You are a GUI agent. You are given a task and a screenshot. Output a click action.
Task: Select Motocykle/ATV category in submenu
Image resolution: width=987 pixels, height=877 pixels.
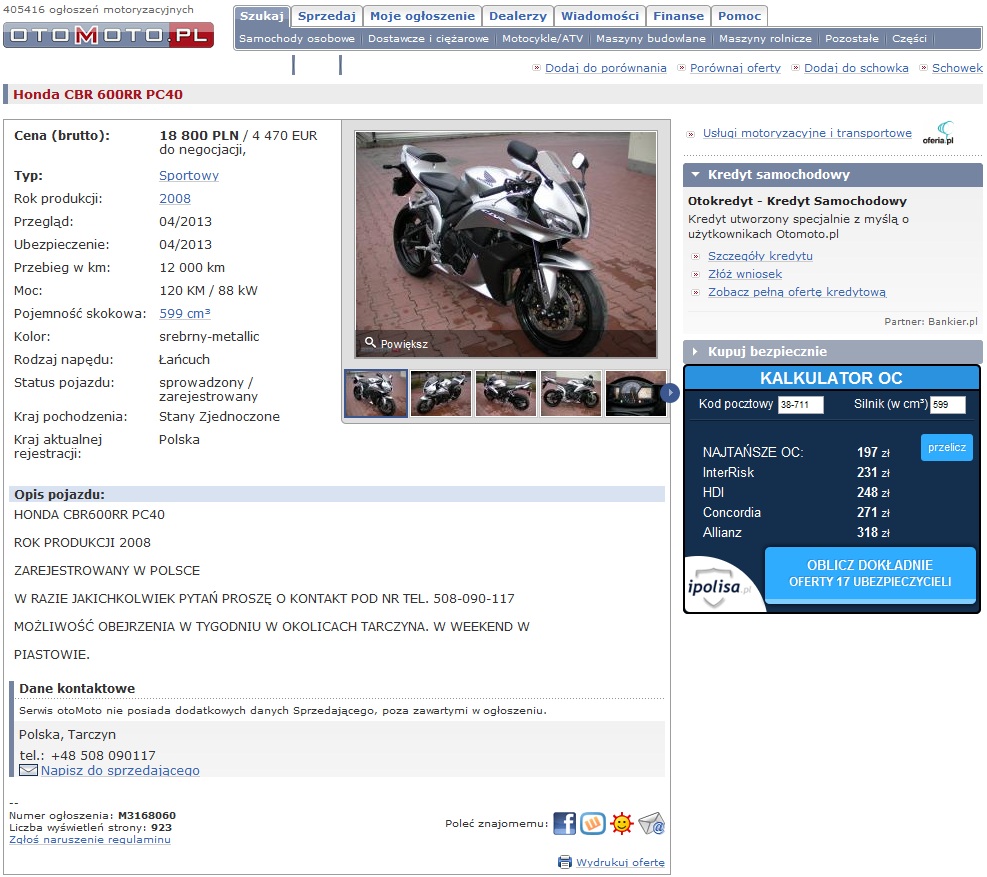click(542, 39)
